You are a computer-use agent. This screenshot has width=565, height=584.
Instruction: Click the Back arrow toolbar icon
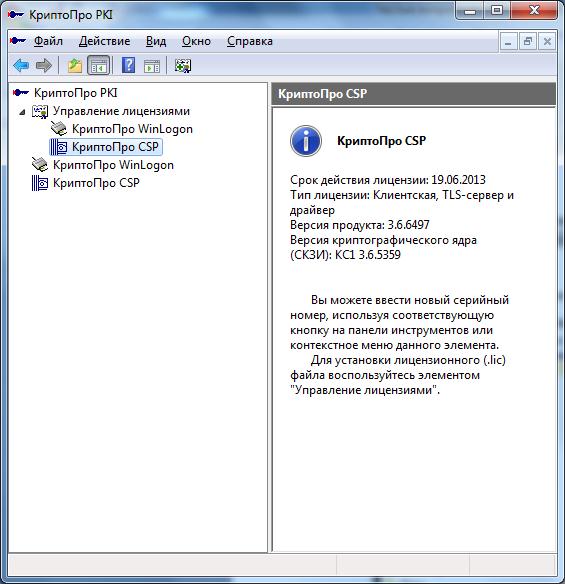[x=21, y=66]
